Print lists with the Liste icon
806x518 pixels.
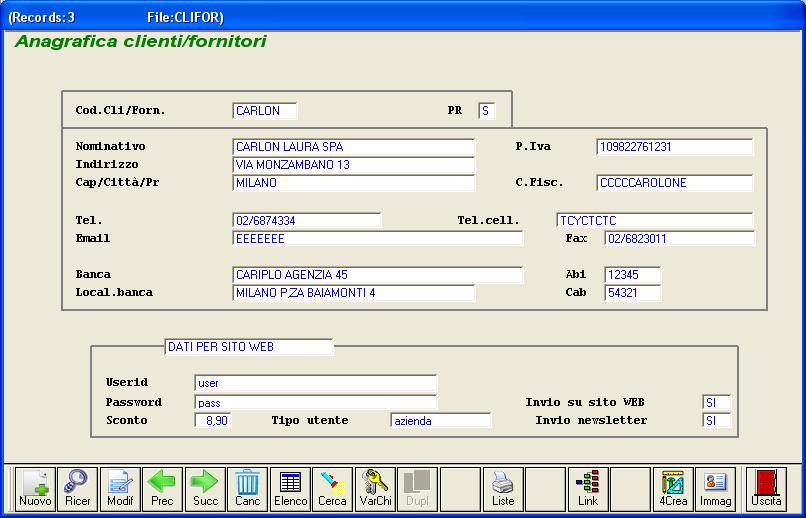(x=503, y=489)
